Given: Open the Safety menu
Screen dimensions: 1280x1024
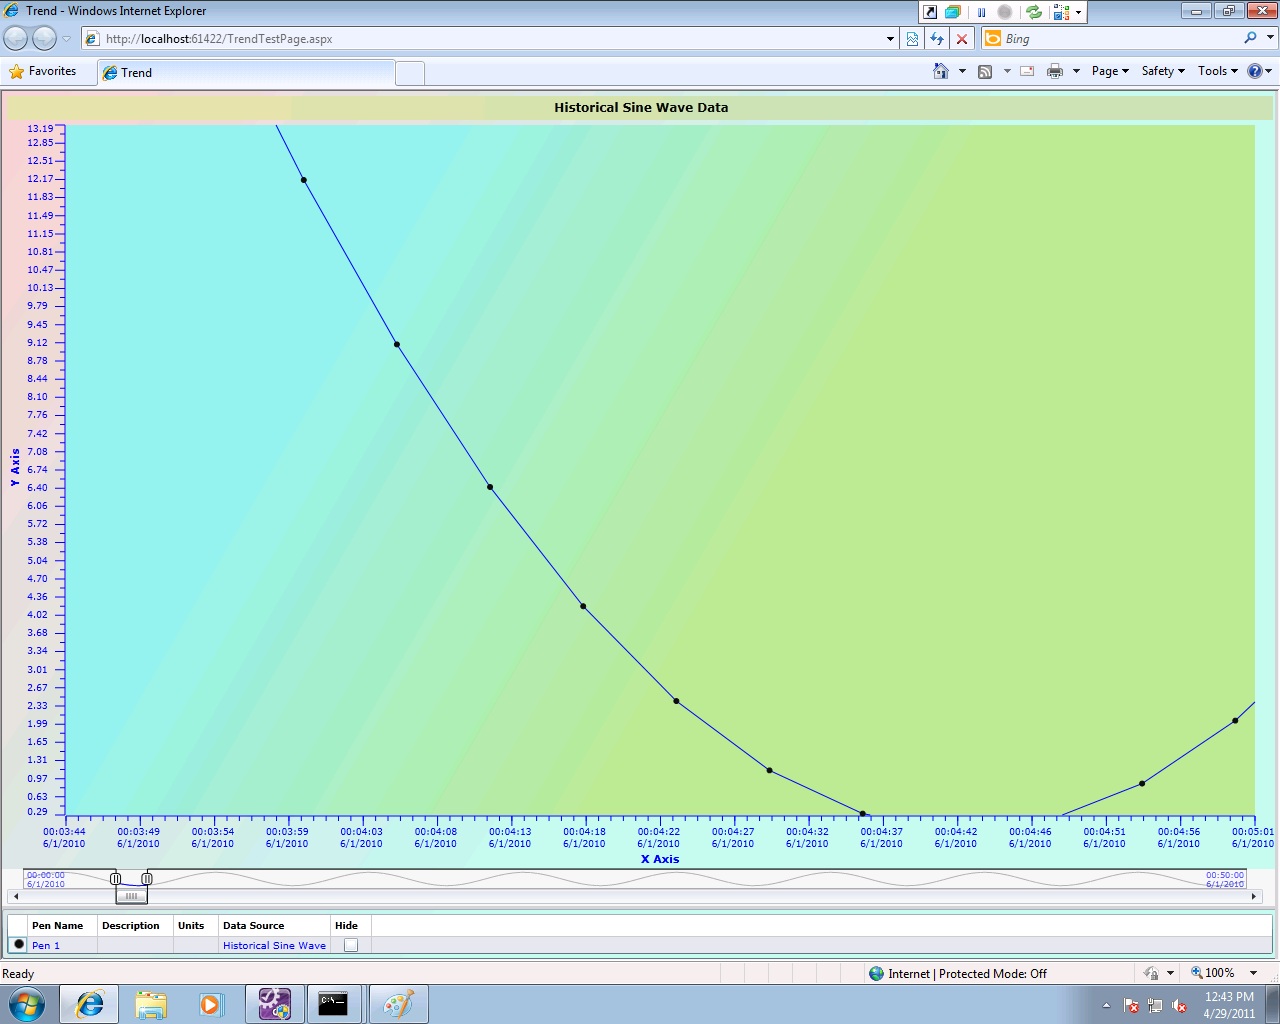Looking at the screenshot, I should point(1162,71).
